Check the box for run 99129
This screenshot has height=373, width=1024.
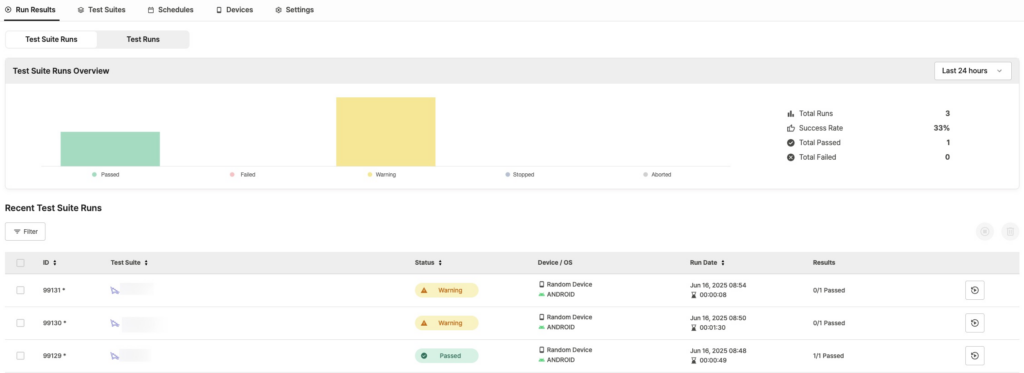click(x=20, y=355)
